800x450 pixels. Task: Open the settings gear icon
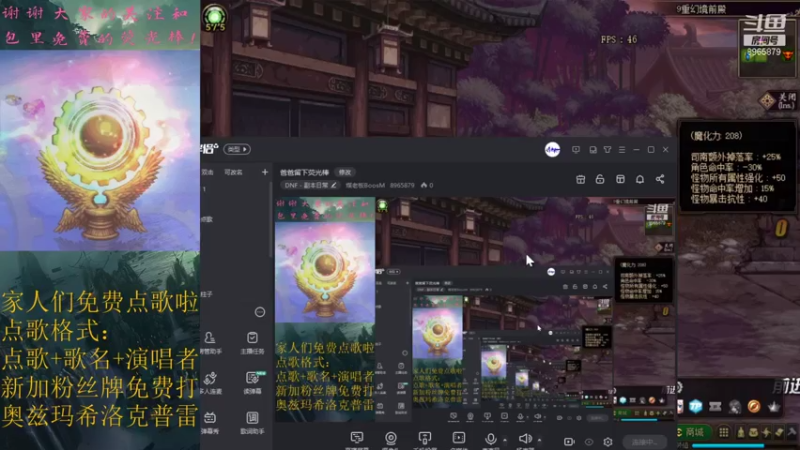pyautogui.click(x=608, y=442)
